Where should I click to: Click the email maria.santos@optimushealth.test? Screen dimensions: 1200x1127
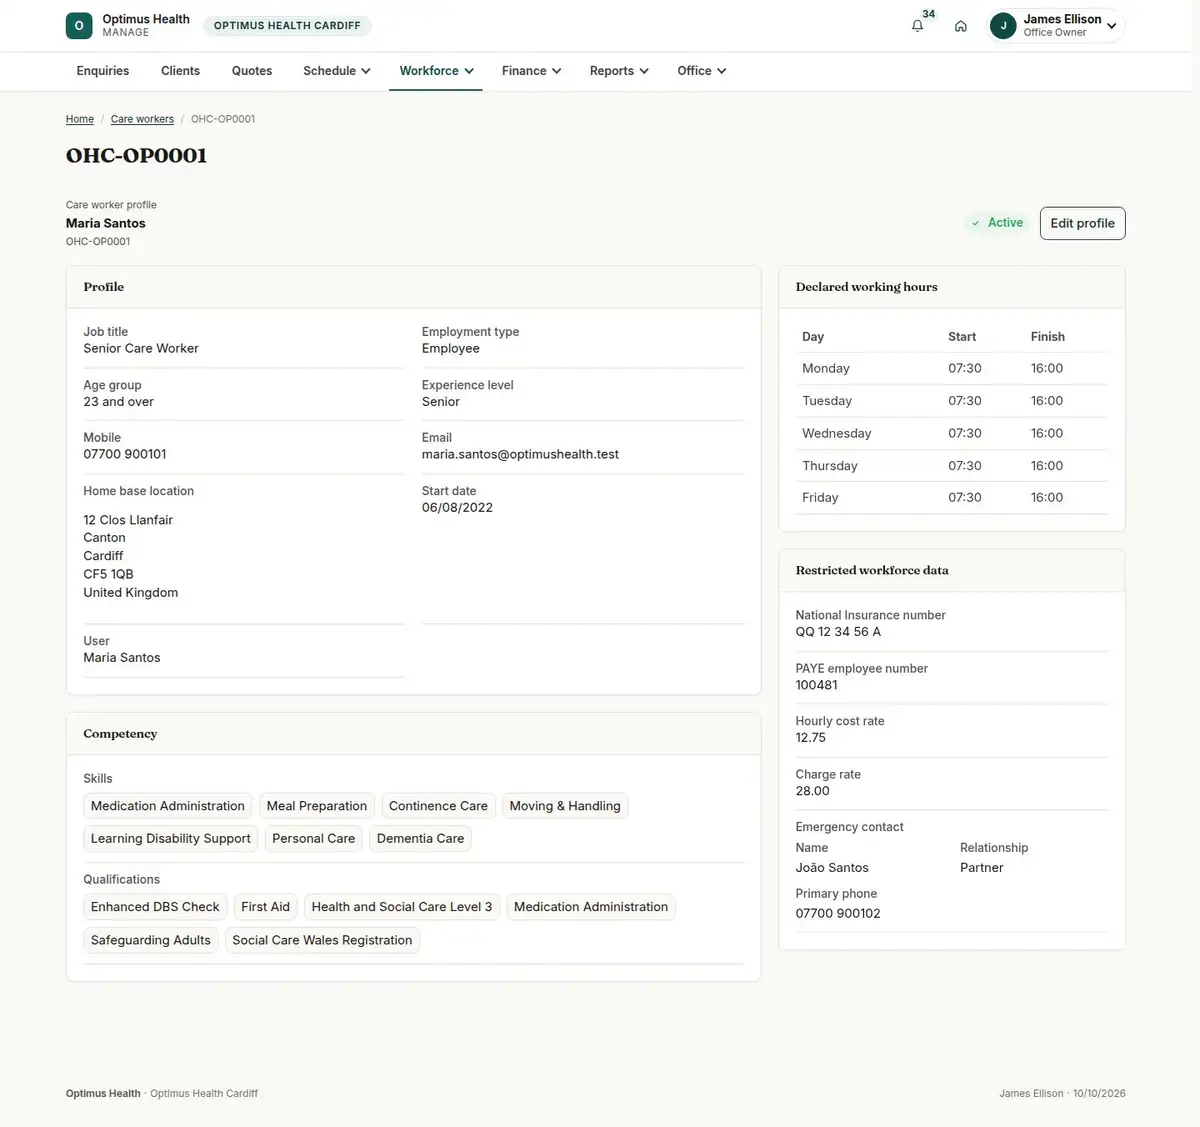(520, 454)
